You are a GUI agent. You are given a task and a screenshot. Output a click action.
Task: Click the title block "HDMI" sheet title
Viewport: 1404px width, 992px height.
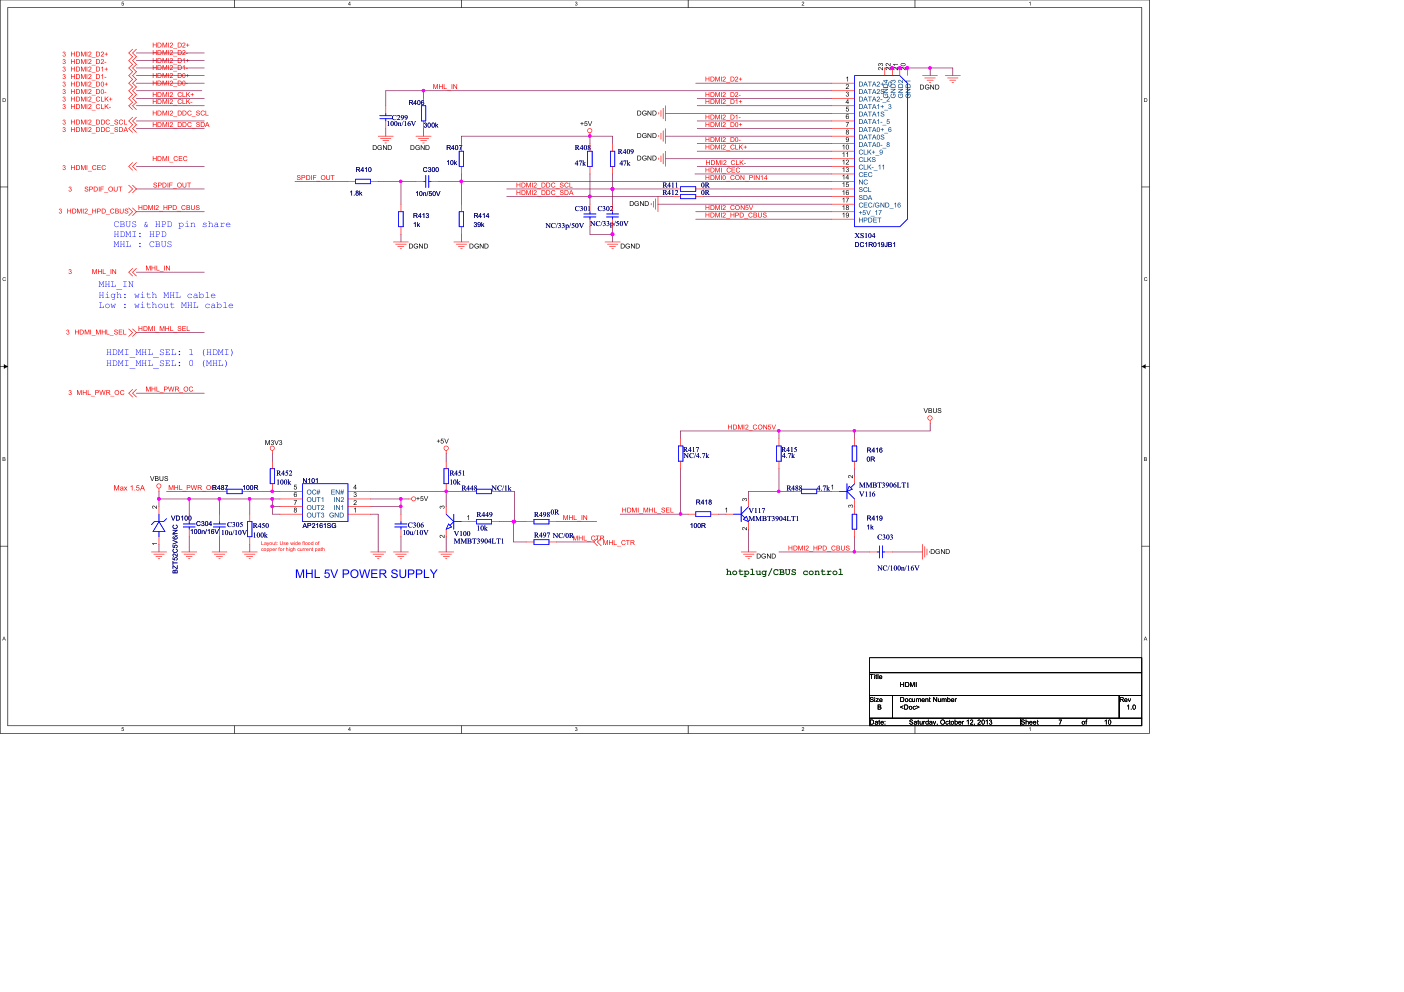908,685
